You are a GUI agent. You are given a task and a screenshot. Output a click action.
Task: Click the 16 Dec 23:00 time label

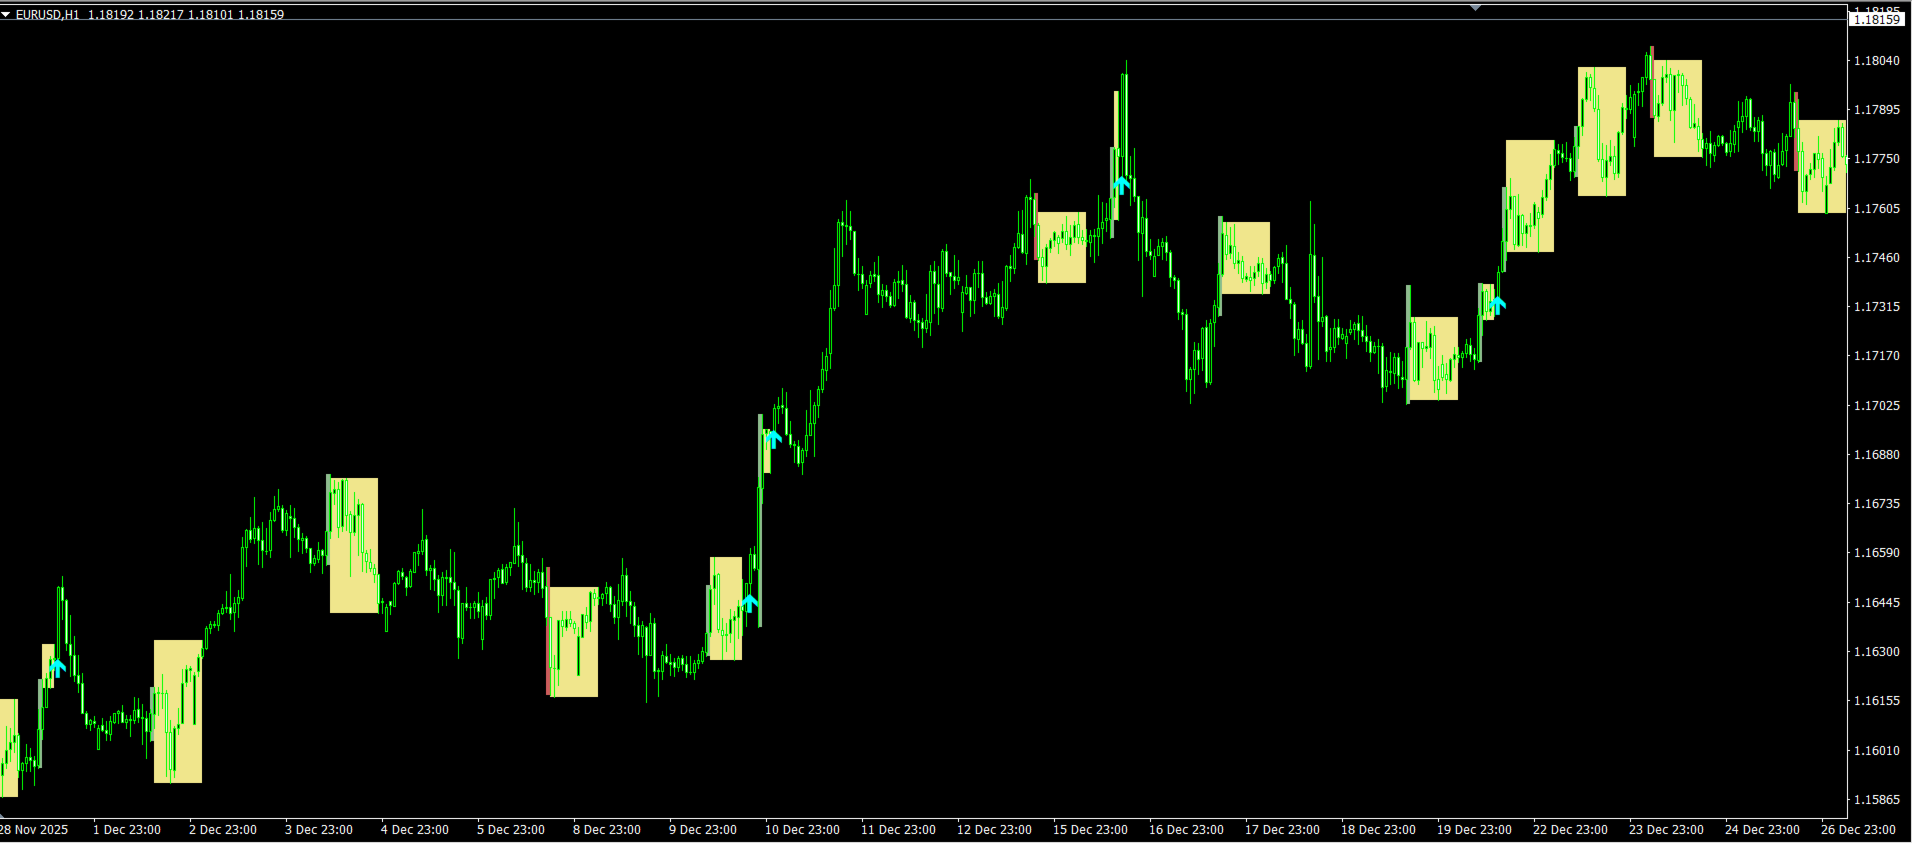coord(1186,830)
